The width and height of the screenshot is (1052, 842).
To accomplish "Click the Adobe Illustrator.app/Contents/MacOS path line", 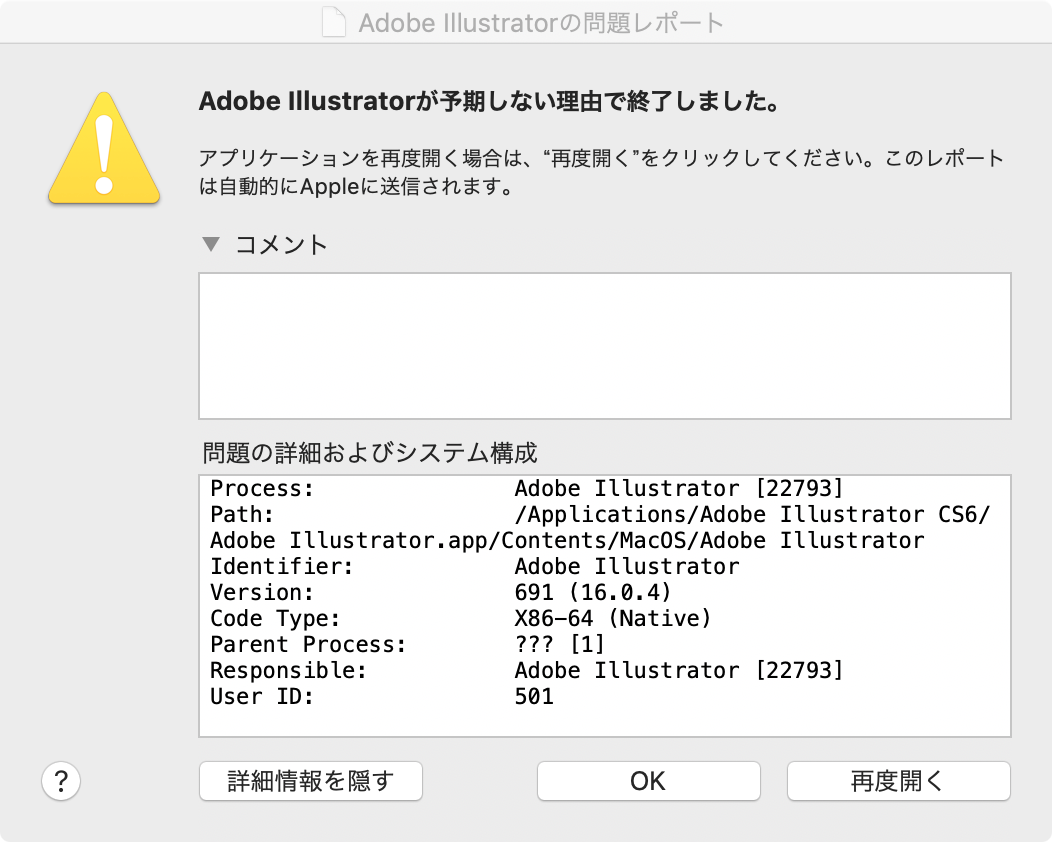I will point(568,541).
